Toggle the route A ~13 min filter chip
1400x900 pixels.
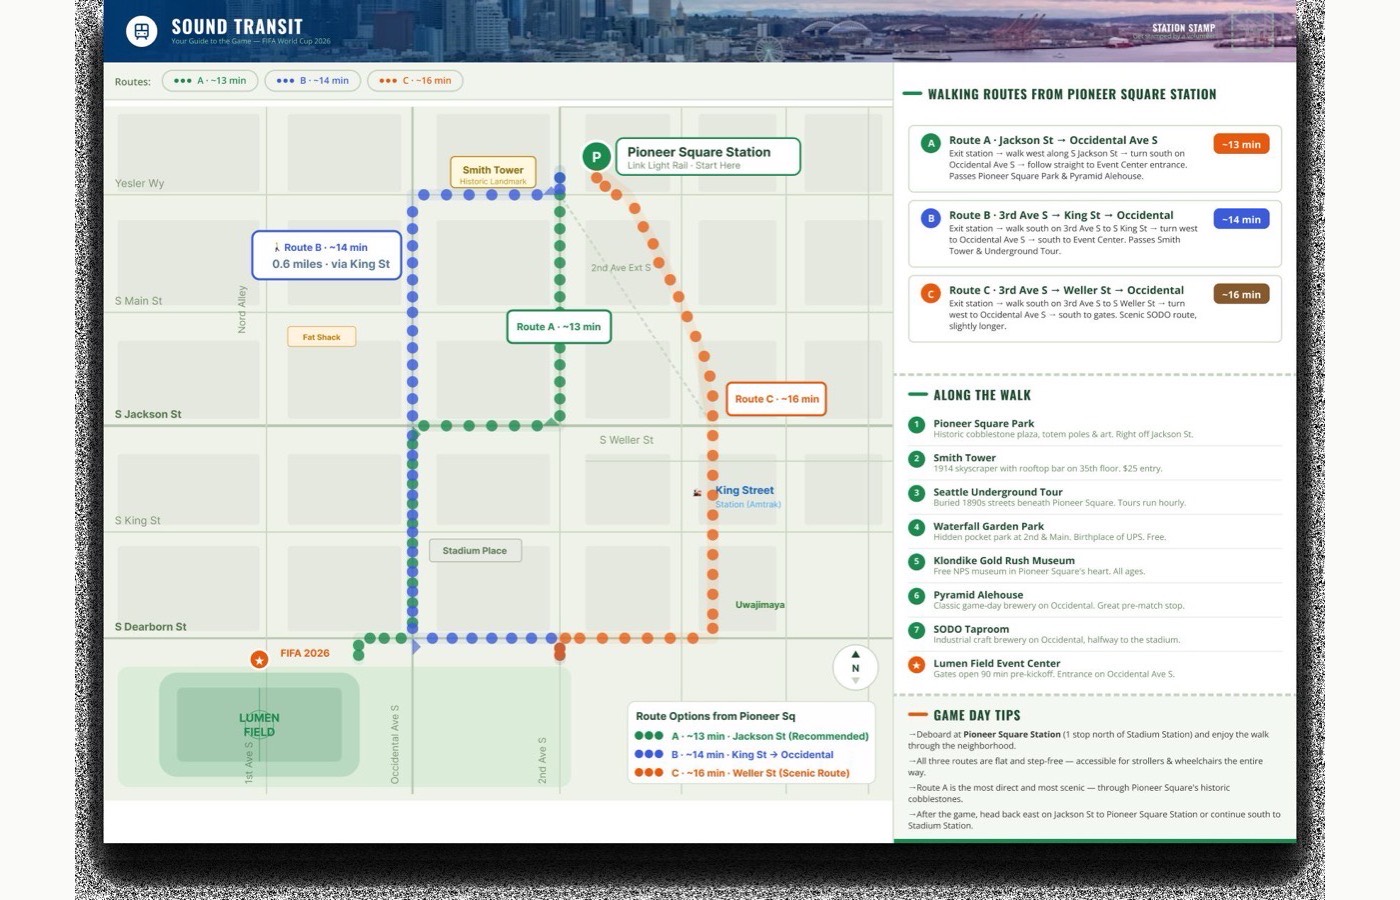(210, 81)
